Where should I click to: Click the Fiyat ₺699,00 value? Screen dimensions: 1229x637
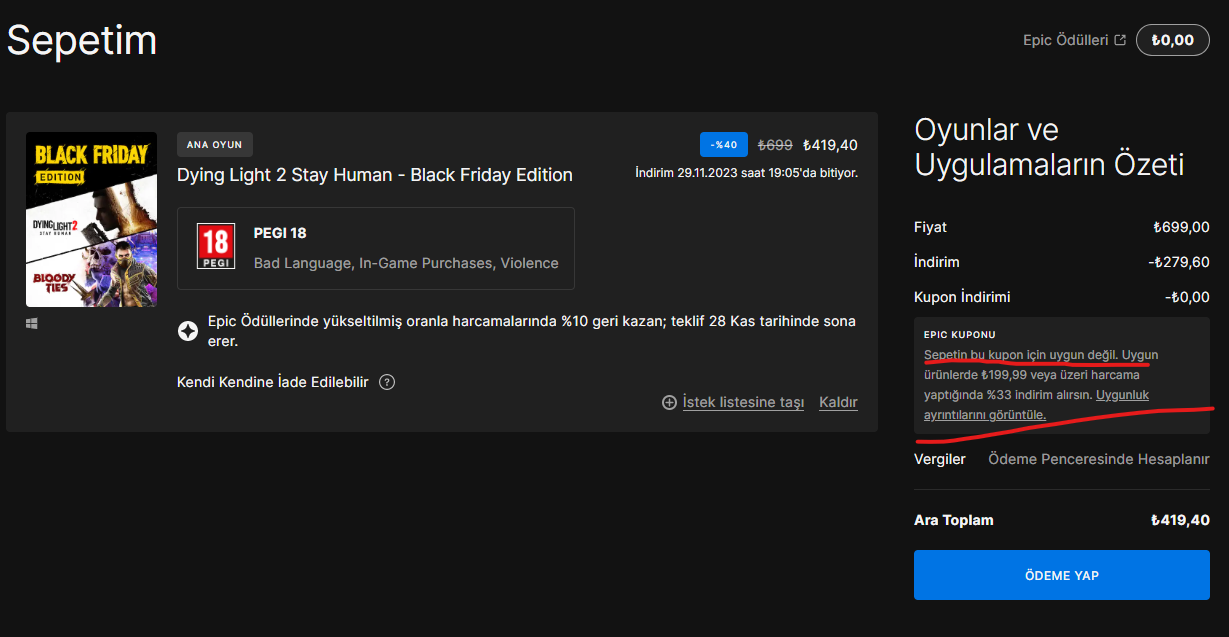click(1181, 227)
